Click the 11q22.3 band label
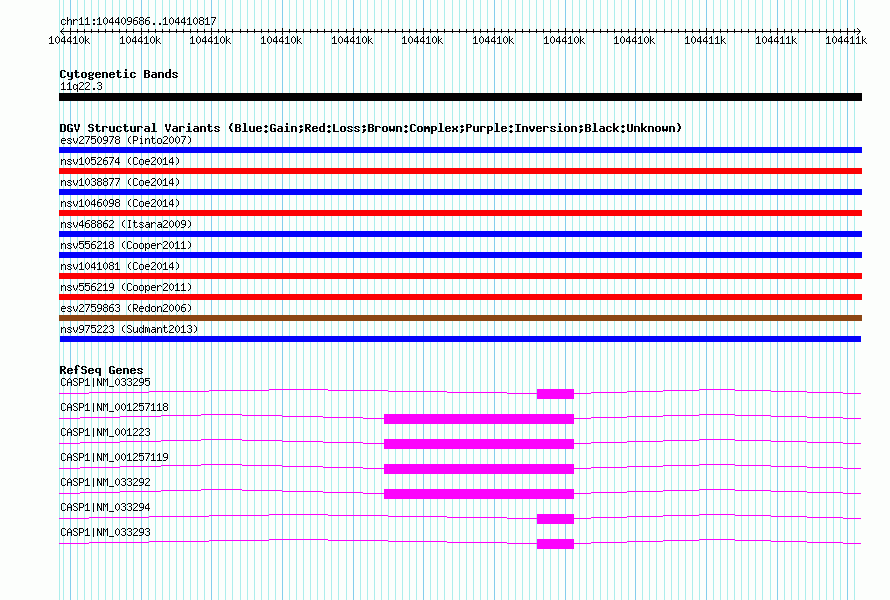The image size is (890, 600). coord(81,86)
